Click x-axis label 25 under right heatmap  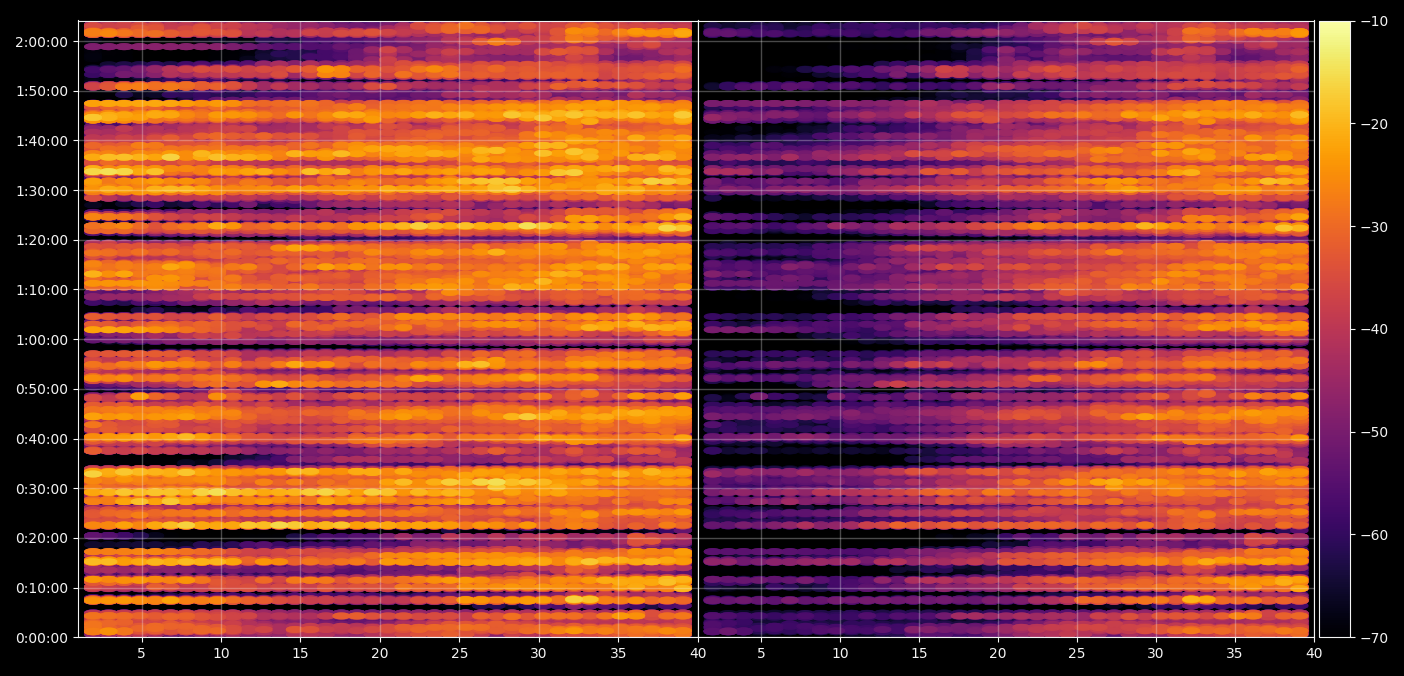click(x=1077, y=653)
